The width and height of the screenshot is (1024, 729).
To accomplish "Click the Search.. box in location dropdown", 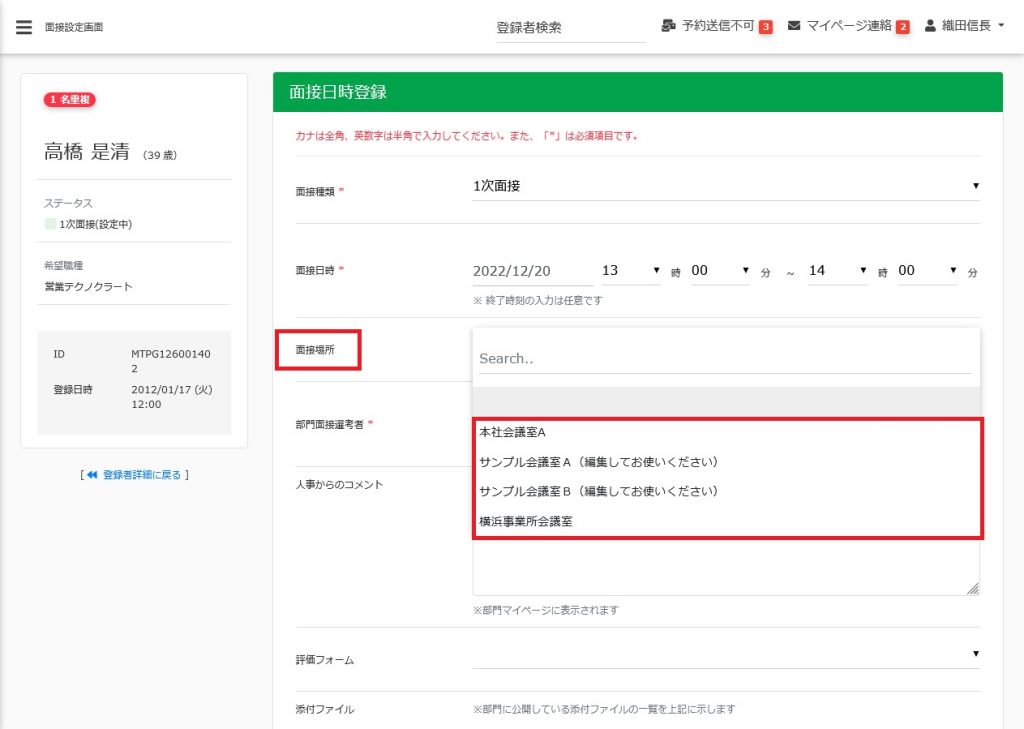I will pos(725,358).
